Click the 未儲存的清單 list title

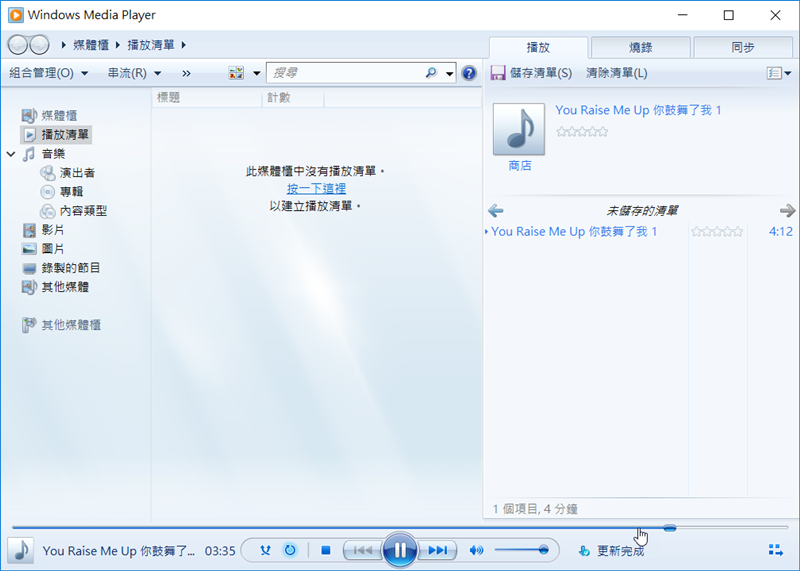pos(642,211)
